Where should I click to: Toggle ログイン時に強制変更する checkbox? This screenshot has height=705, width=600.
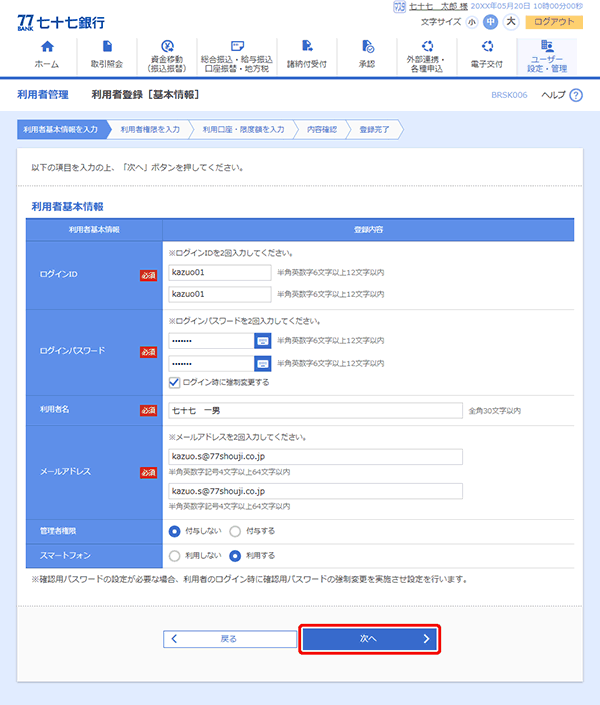(174, 383)
